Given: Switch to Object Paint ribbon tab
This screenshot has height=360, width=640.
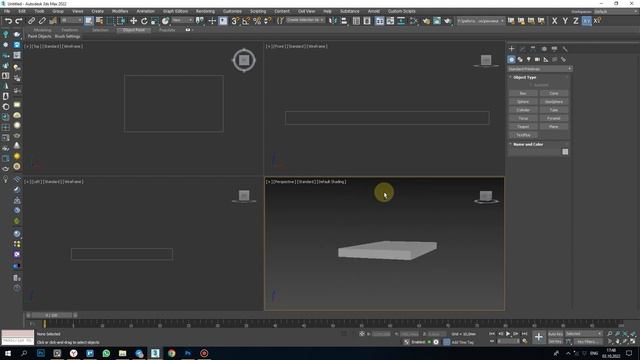Looking at the screenshot, I should pos(133,30).
